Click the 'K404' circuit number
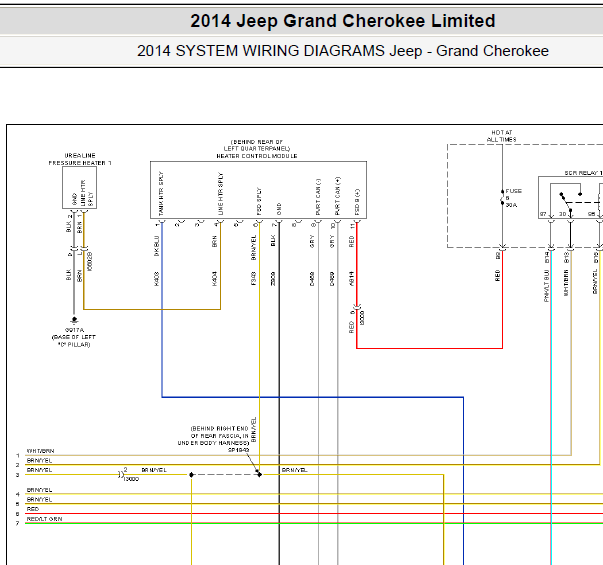Viewport: 603px width, 565px height. pyautogui.click(x=215, y=279)
